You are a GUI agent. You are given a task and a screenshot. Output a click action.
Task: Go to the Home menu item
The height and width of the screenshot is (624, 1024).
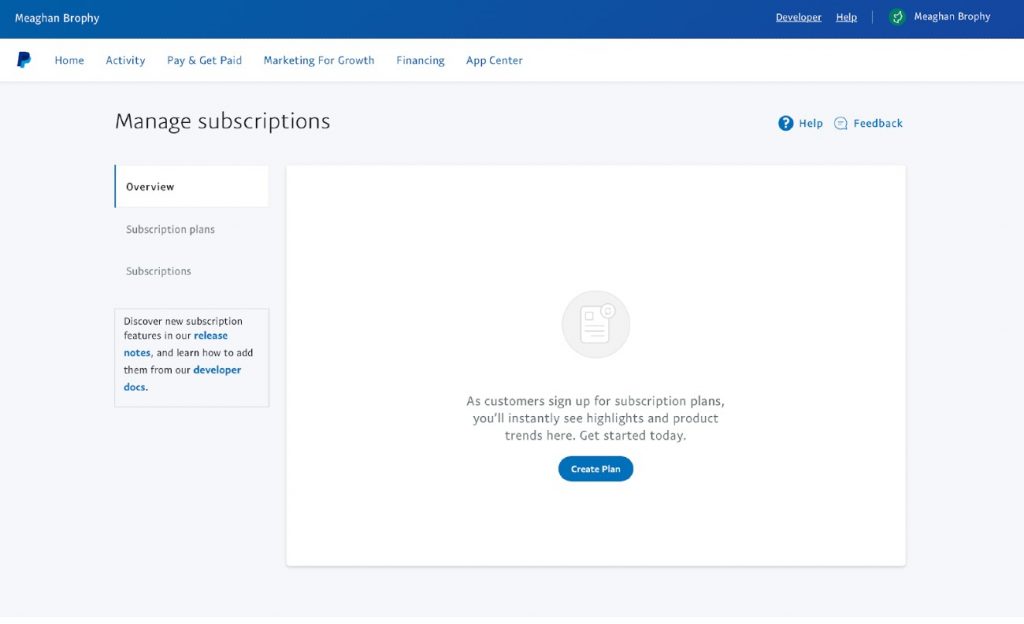tap(69, 60)
